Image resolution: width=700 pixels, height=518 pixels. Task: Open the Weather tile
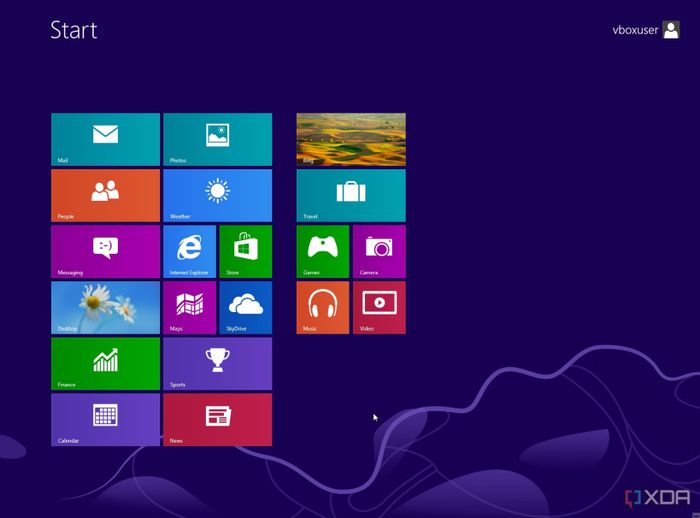point(217,196)
